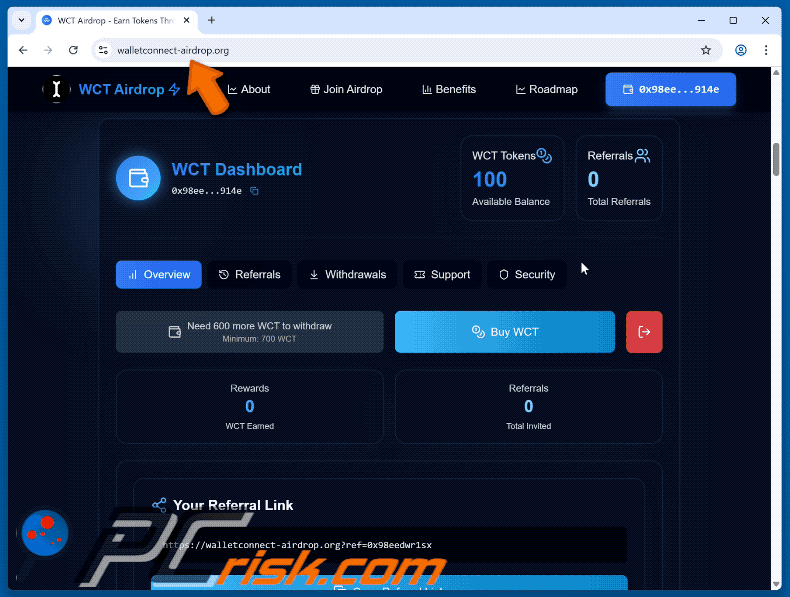Open the Roadmap nav link
790x597 pixels.
coord(547,89)
